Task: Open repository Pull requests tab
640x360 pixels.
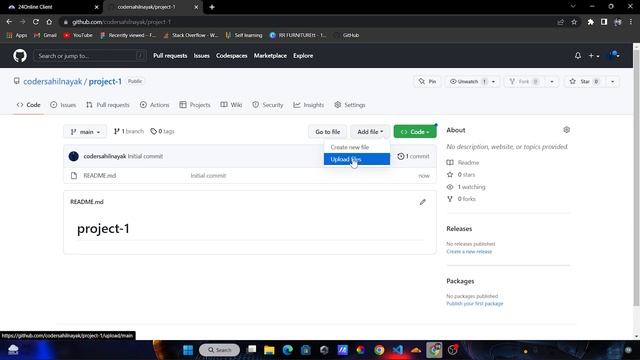Action: tap(108, 105)
